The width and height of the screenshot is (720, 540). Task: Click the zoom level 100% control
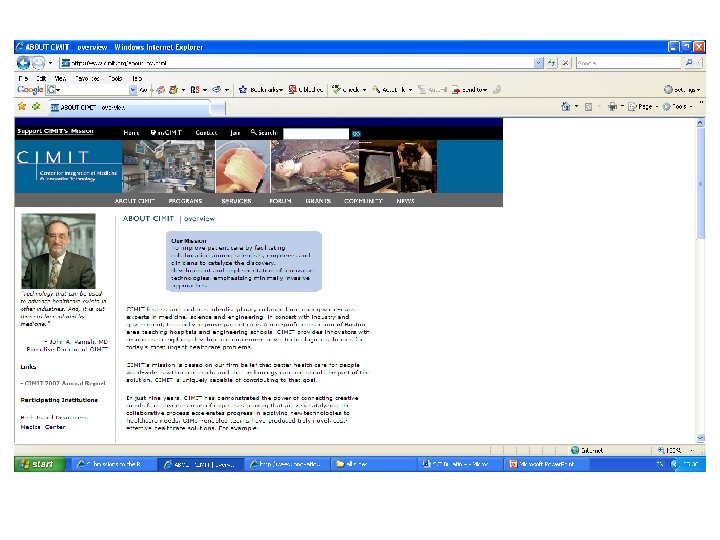pos(675,450)
